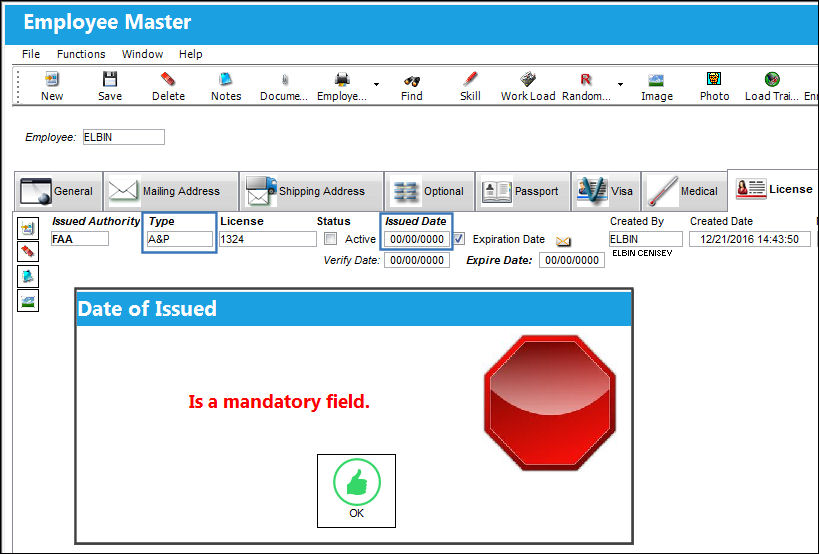Click the Expire Date field
This screenshot has height=554, width=819.
click(x=572, y=260)
